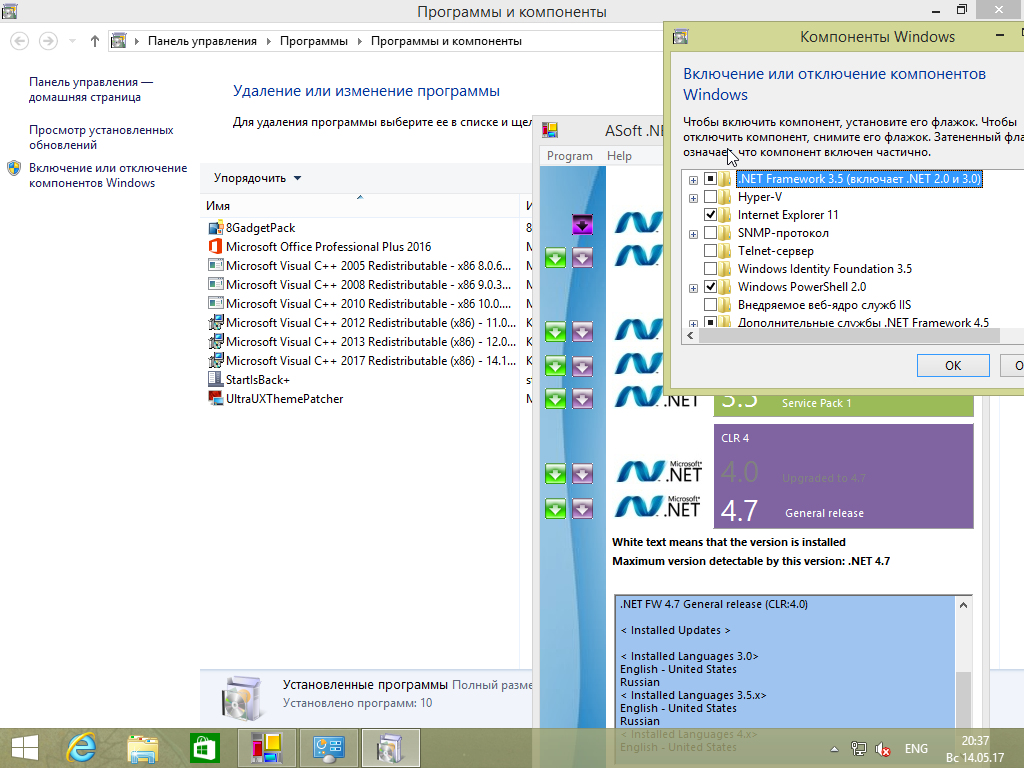The width and height of the screenshot is (1024, 768).
Task: Open File Explorer from the taskbar
Action: pos(142,748)
